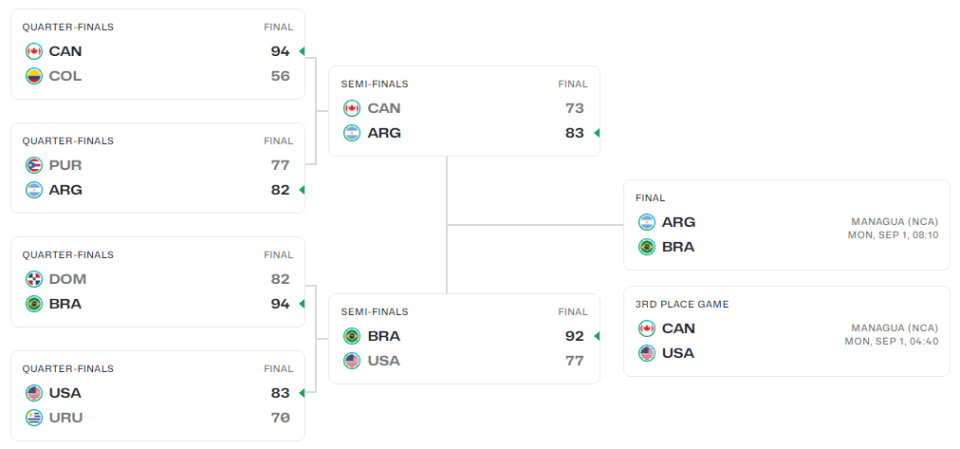The height and width of the screenshot is (449, 960).
Task: Open the Final match card
Action: [x=786, y=225]
